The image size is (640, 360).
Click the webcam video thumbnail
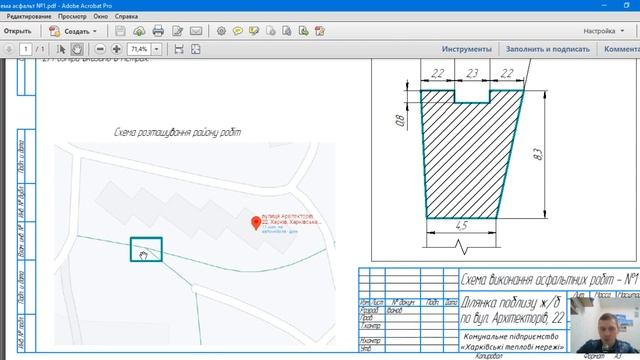pyautogui.click(x=605, y=324)
